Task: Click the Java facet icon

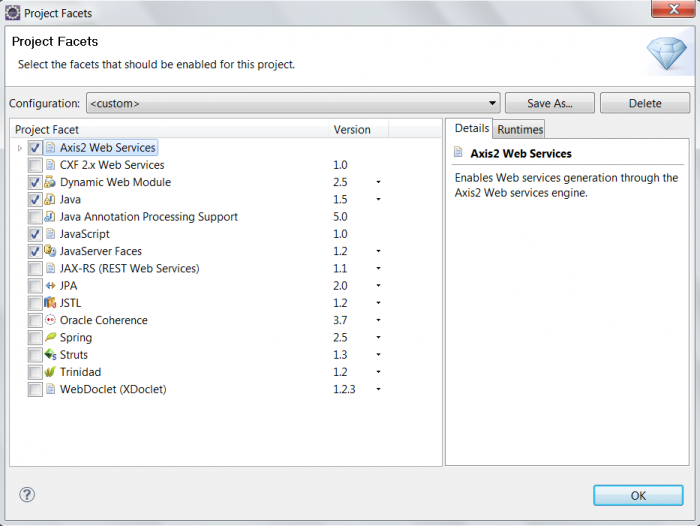Action: 50,199
